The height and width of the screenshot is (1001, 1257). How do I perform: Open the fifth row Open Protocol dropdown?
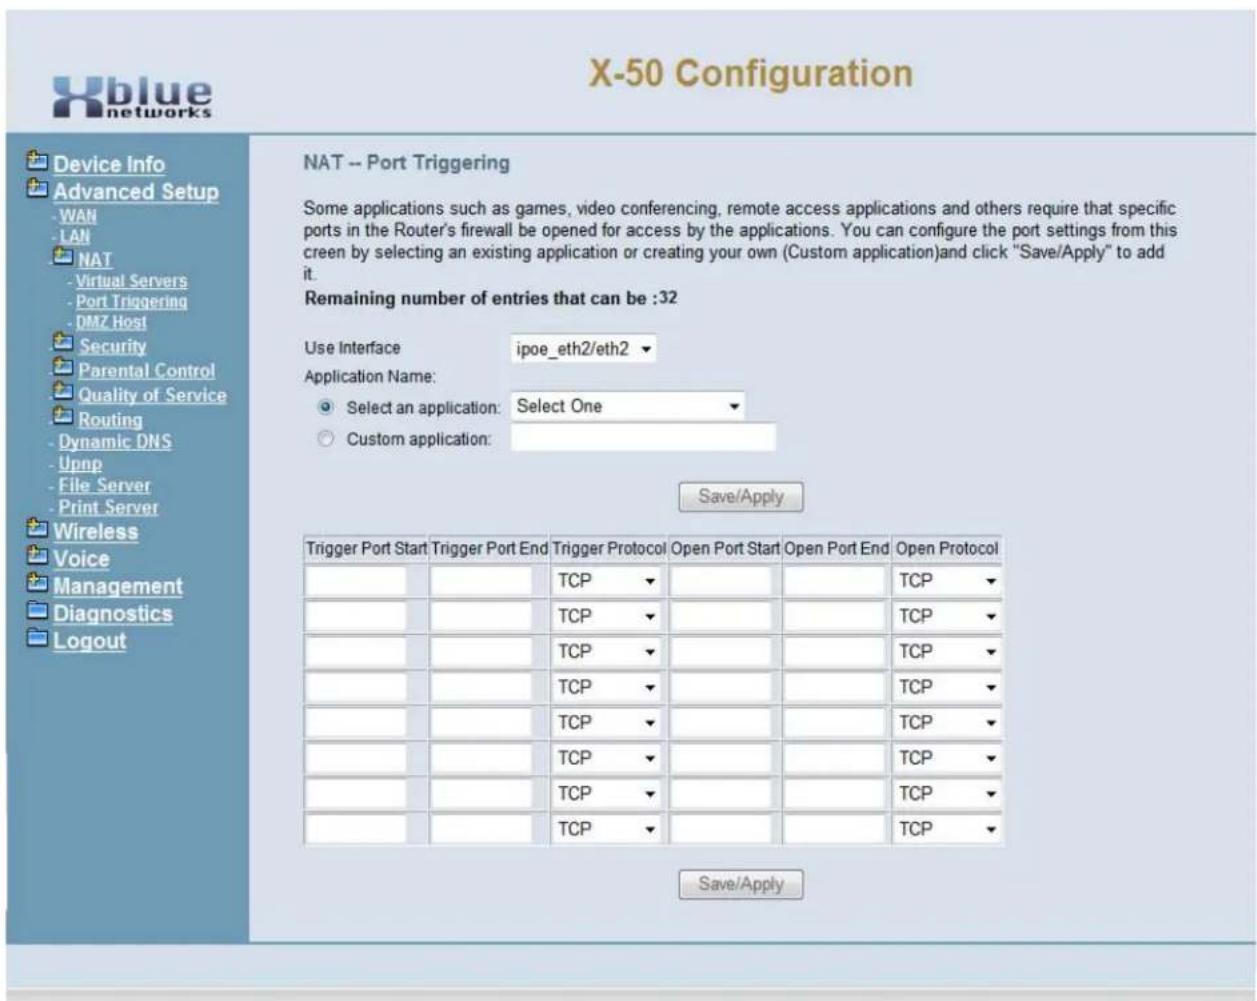[x=947, y=723]
